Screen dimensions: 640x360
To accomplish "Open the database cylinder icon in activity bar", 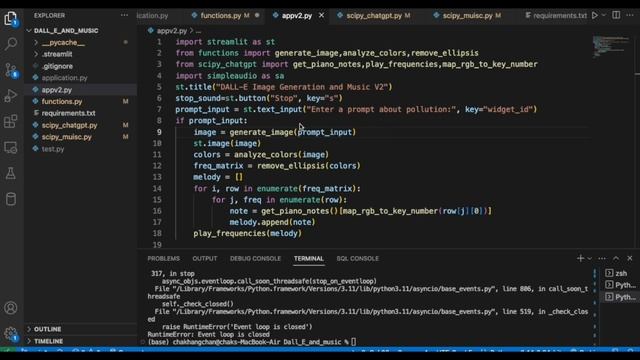I will tap(11, 199).
